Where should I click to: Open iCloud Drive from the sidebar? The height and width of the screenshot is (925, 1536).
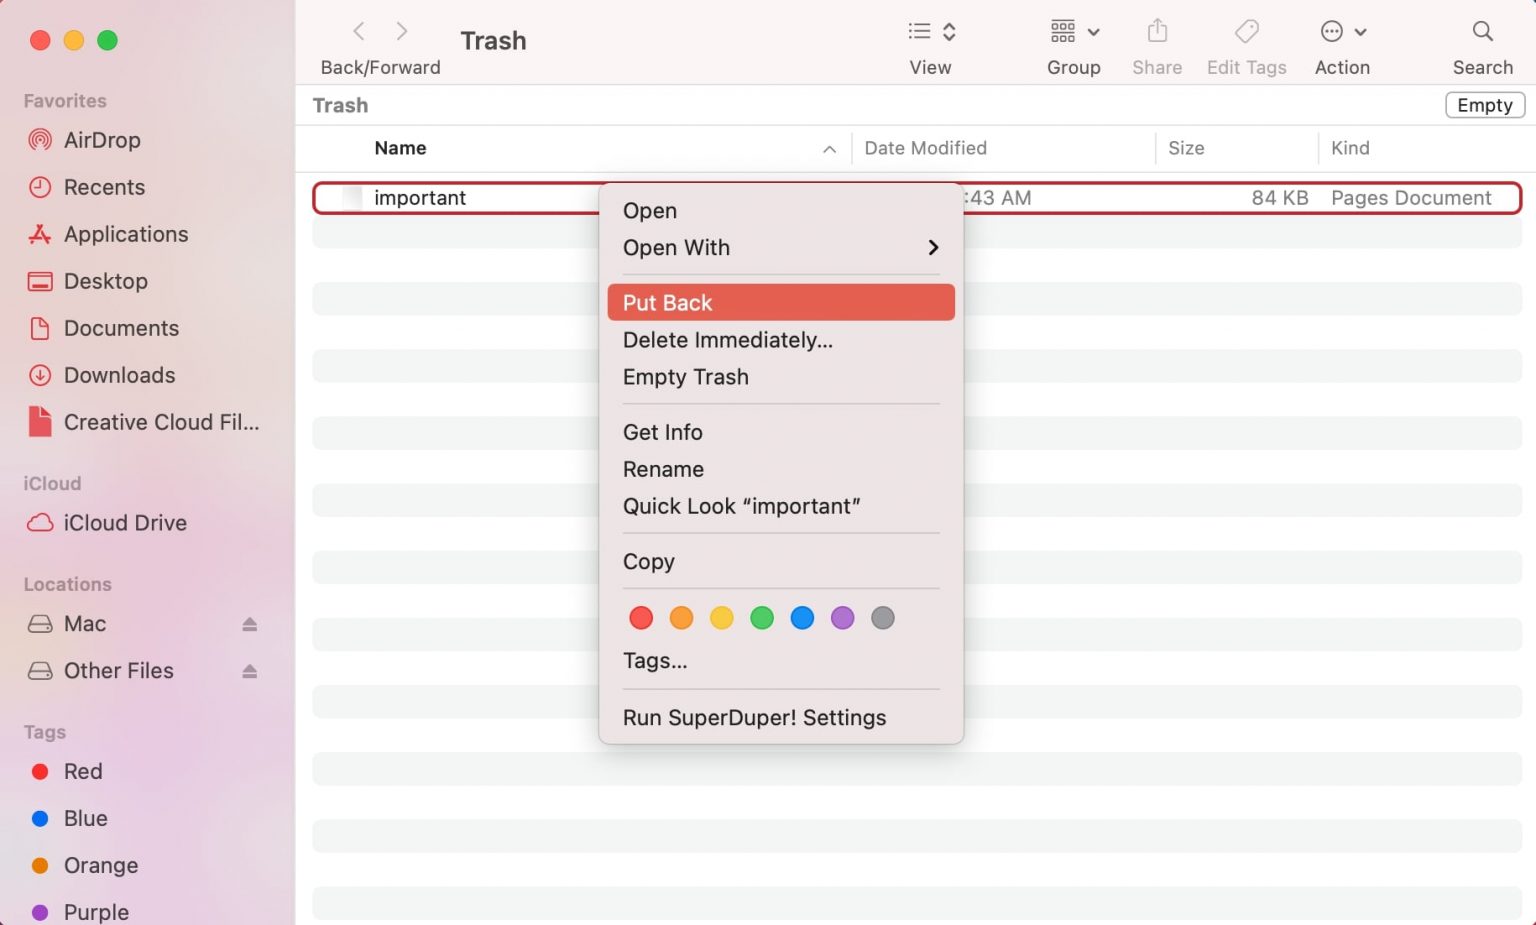click(x=125, y=522)
